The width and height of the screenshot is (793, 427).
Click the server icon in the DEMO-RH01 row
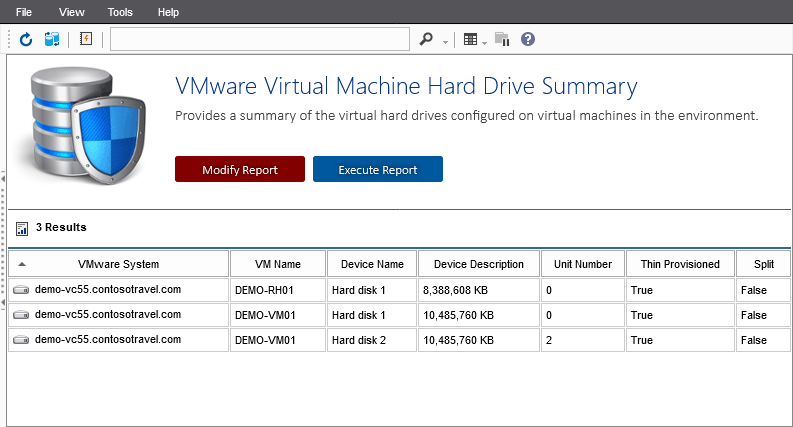[x=21, y=290]
